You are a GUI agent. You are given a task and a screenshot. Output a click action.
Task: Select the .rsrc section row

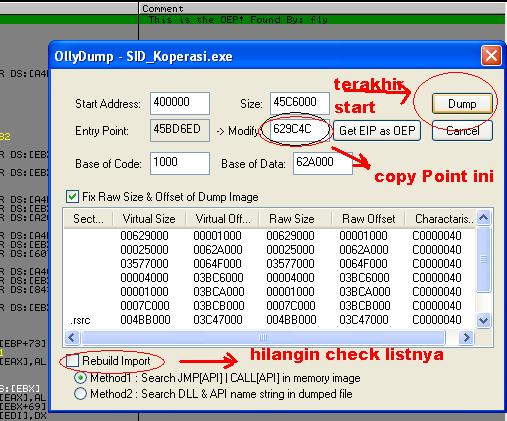269,320
